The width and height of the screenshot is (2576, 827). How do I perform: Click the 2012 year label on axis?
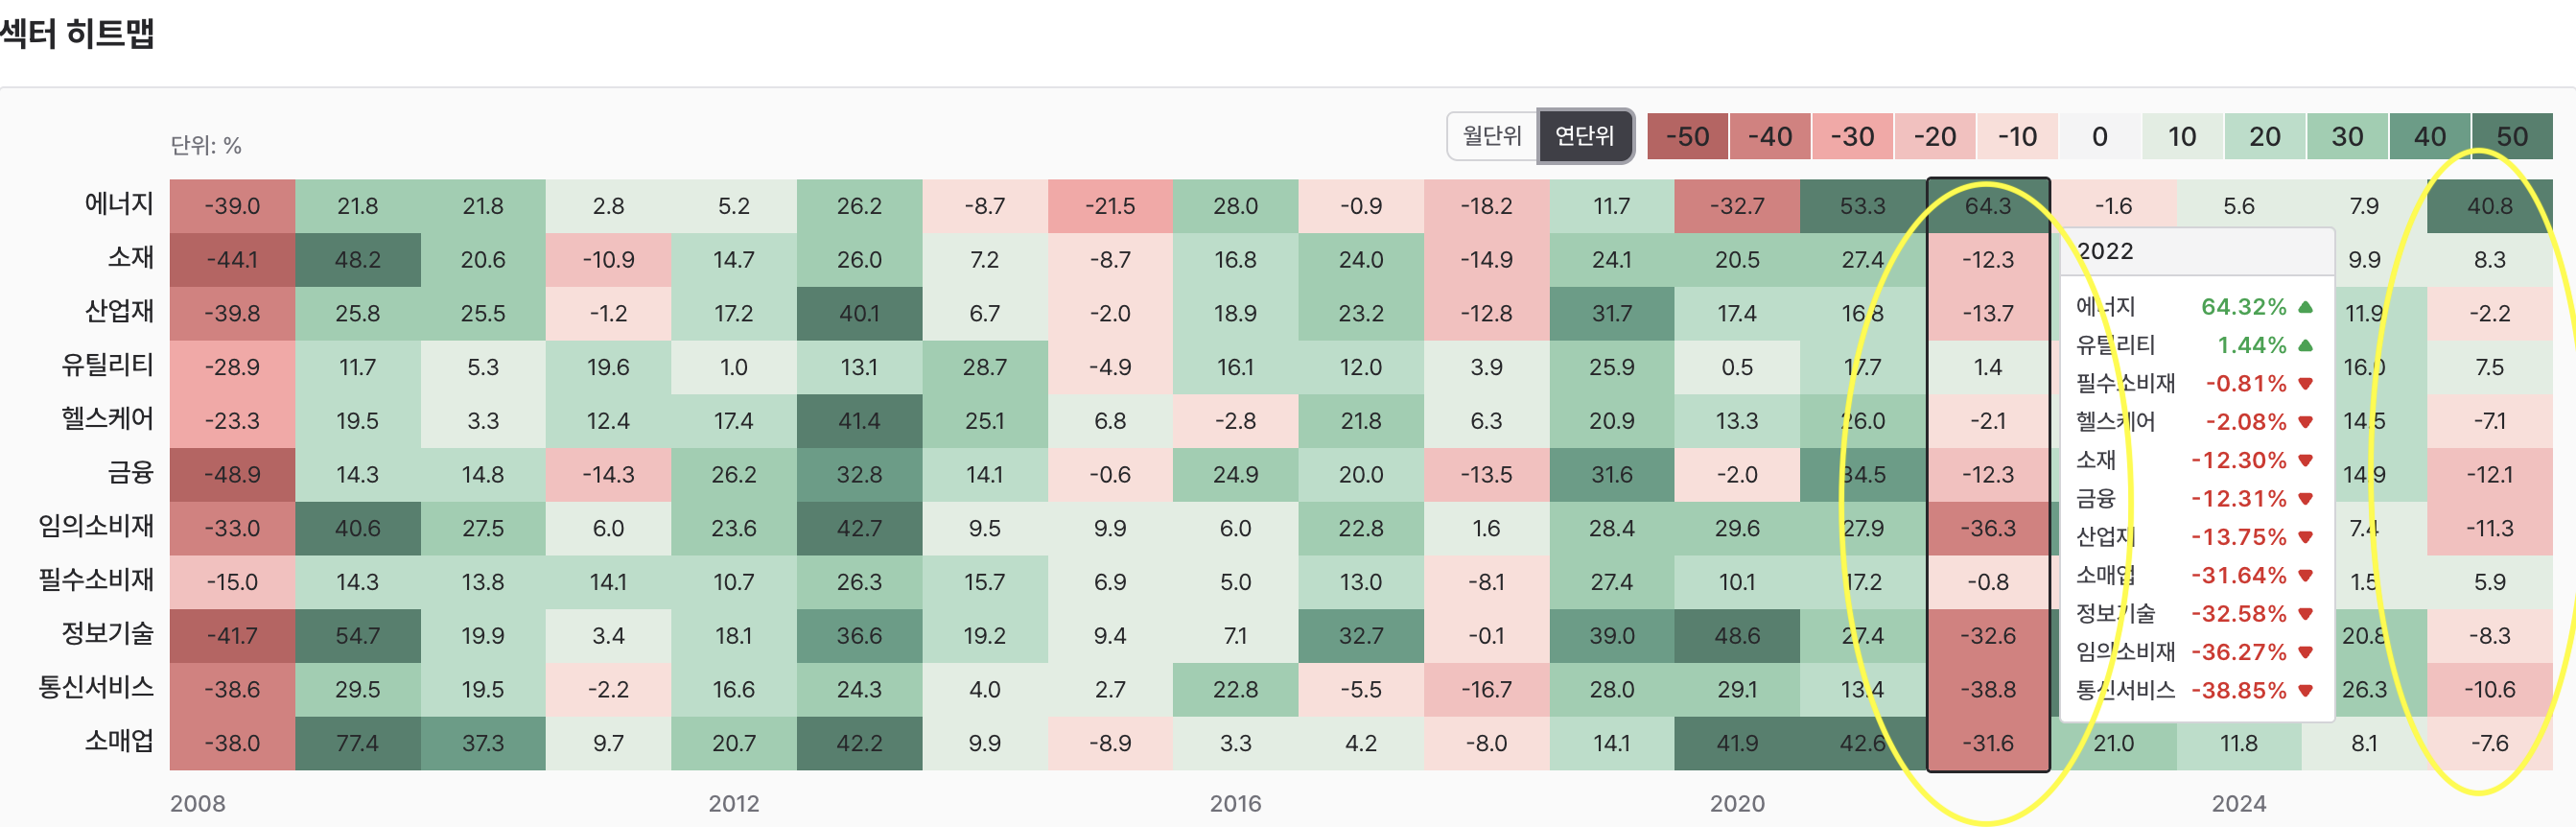733,803
